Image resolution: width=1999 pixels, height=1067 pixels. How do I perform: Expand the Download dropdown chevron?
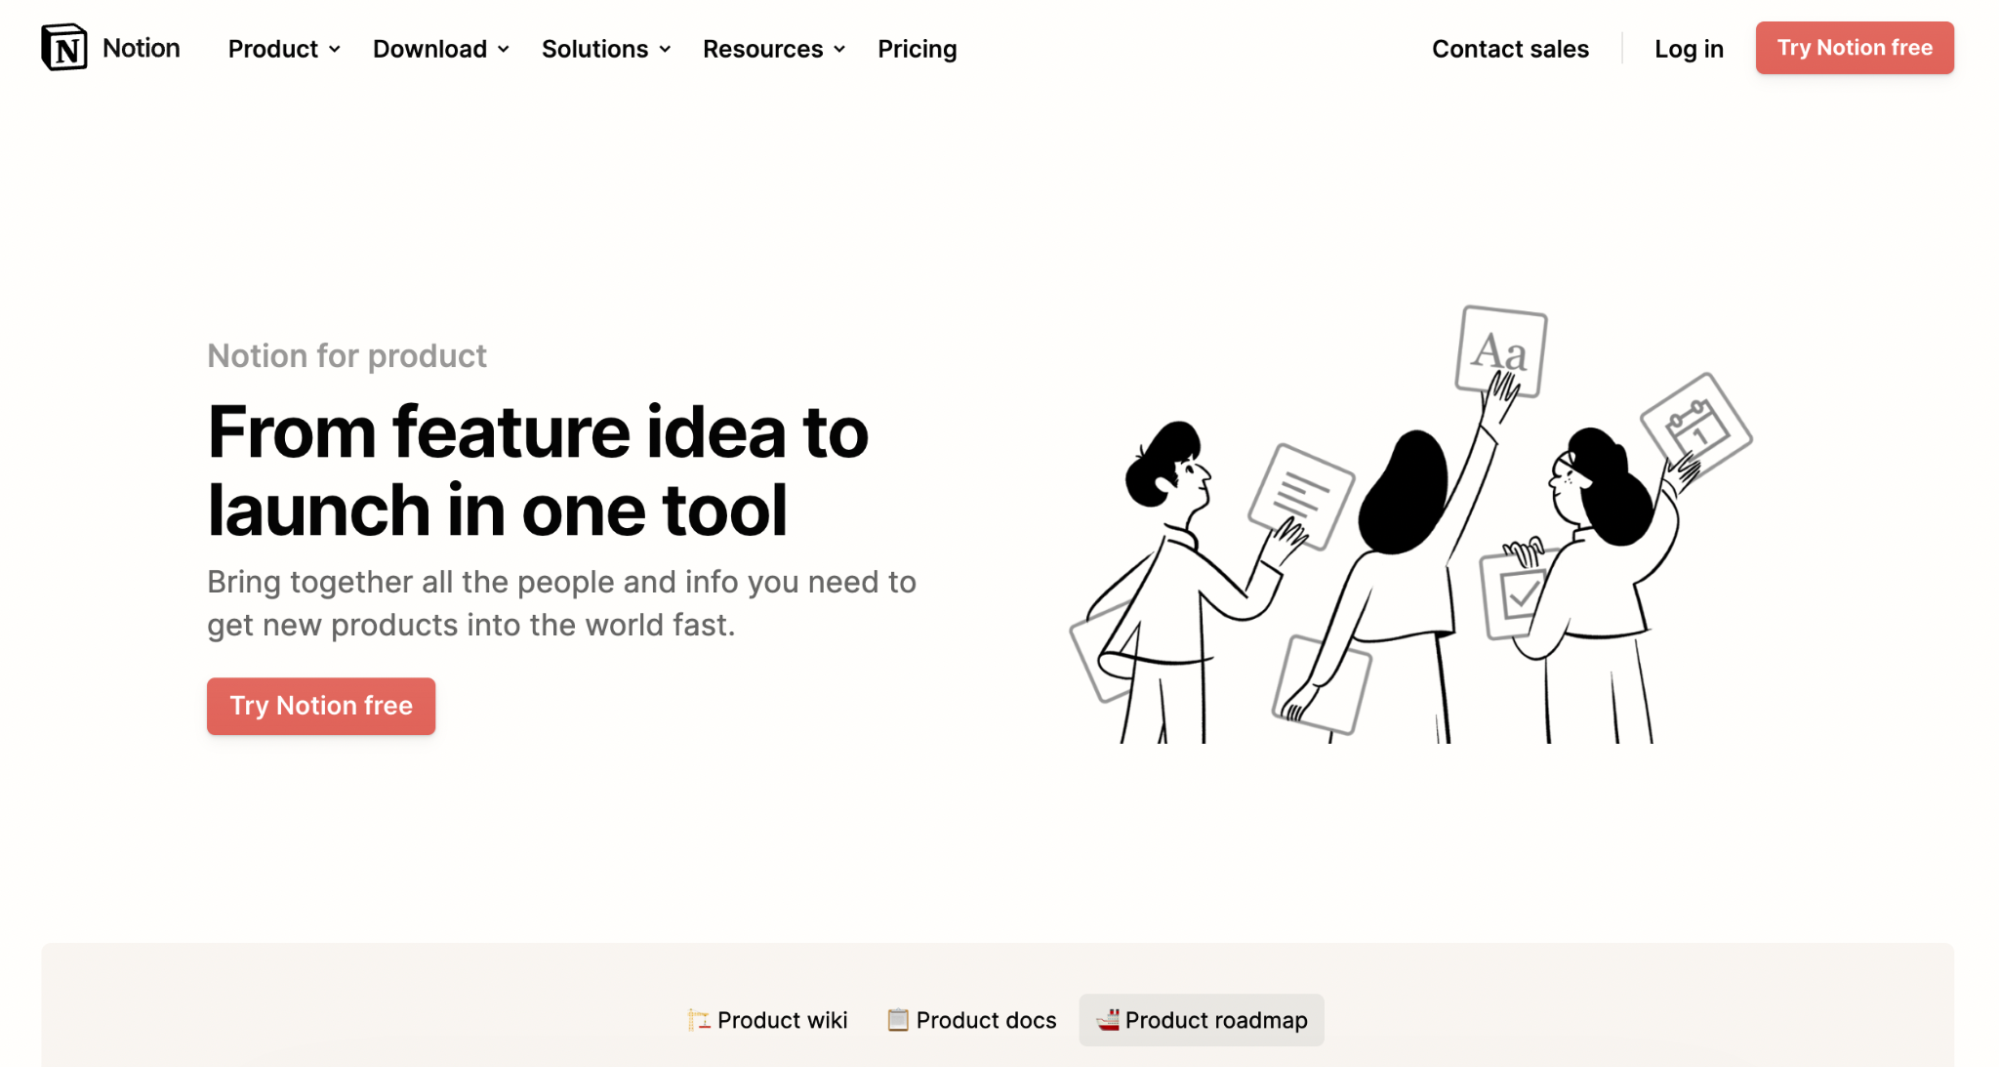pyautogui.click(x=503, y=49)
